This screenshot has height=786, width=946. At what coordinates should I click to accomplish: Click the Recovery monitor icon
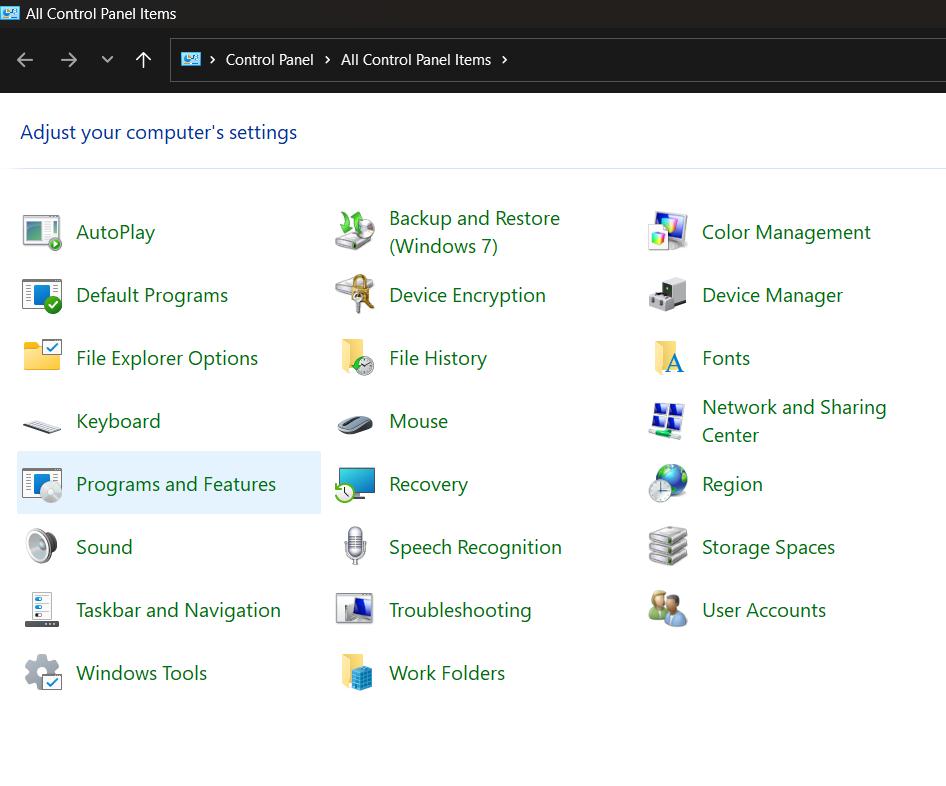coord(355,484)
